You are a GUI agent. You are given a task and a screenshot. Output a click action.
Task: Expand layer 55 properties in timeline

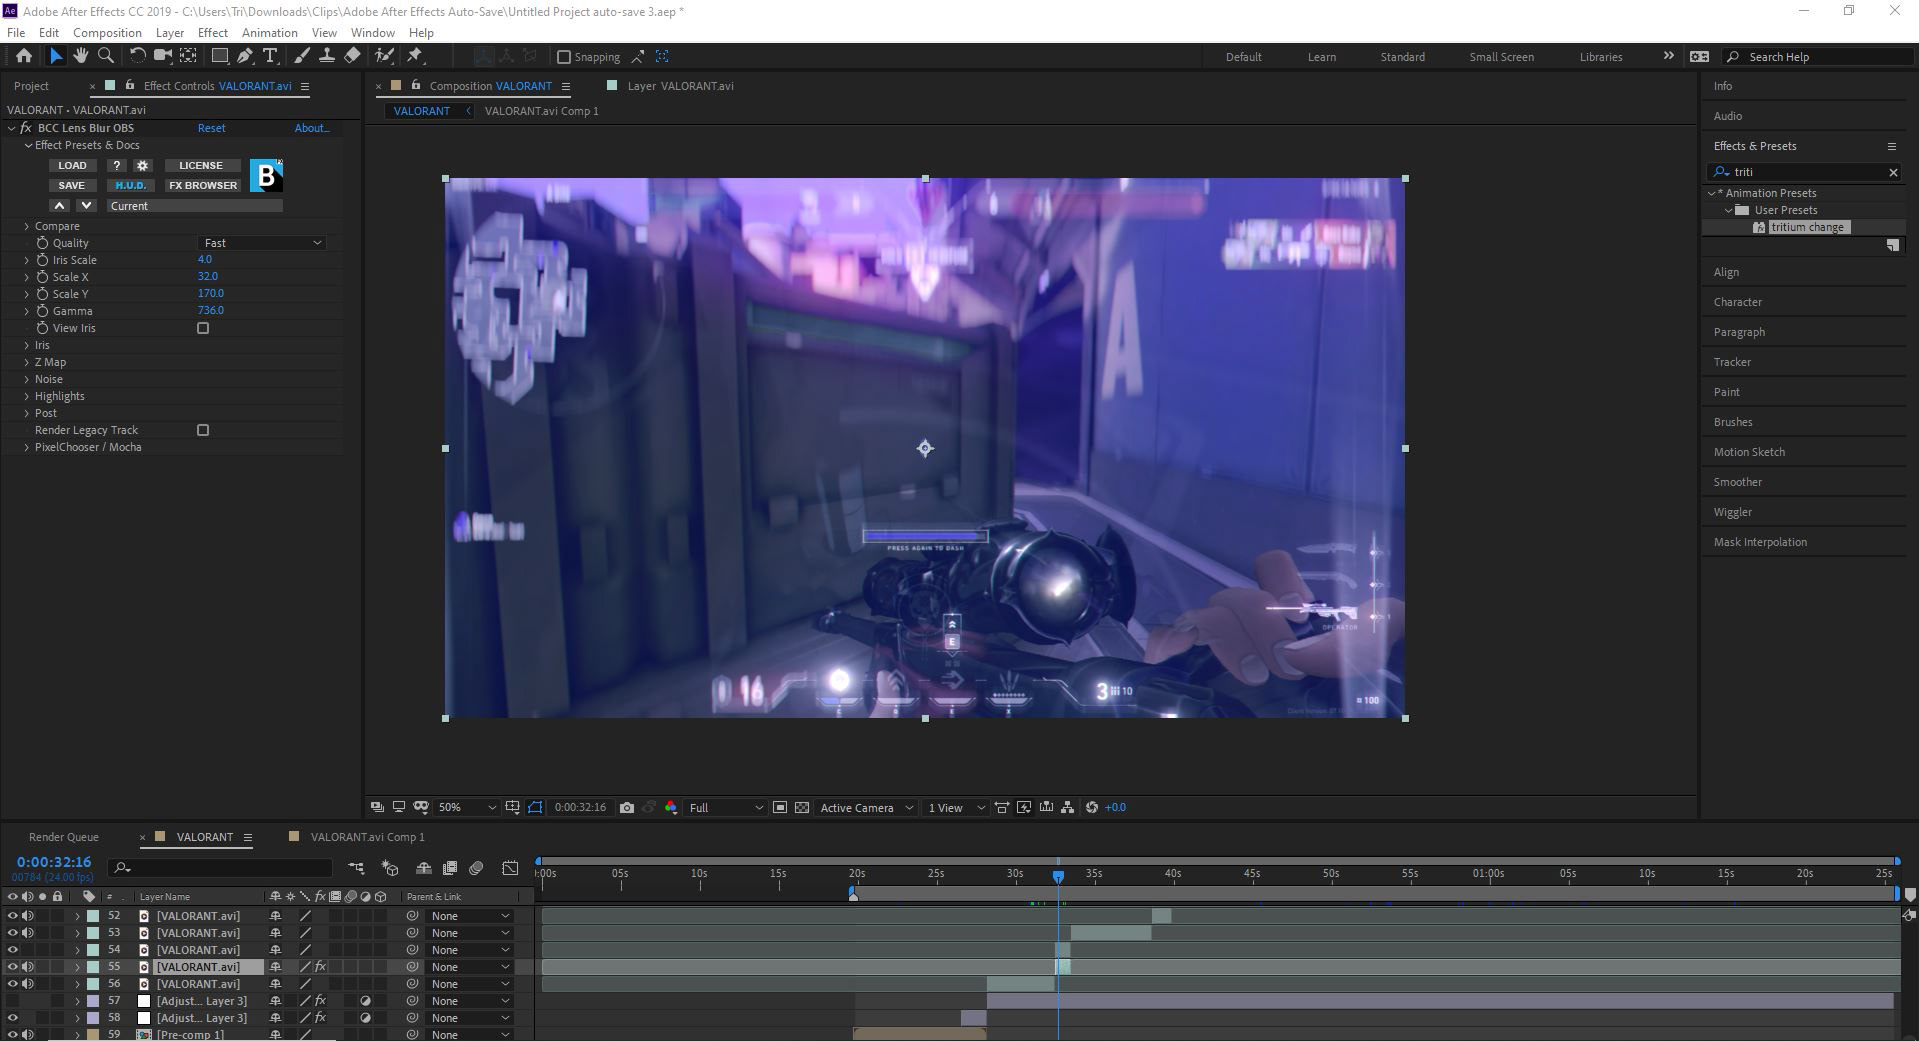click(x=77, y=967)
